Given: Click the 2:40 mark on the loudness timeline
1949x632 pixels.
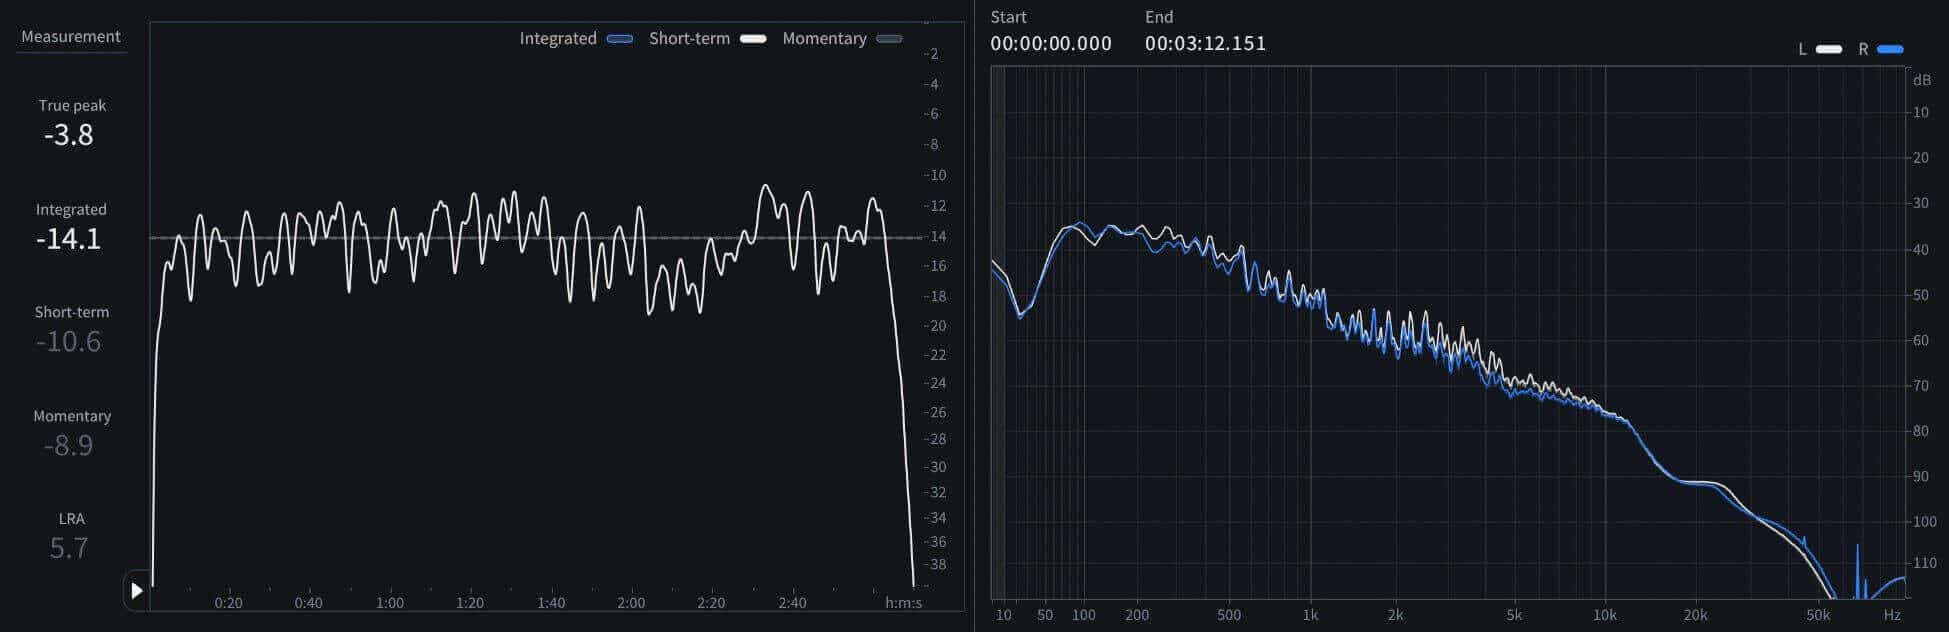Looking at the screenshot, I should pyautogui.click(x=792, y=603).
